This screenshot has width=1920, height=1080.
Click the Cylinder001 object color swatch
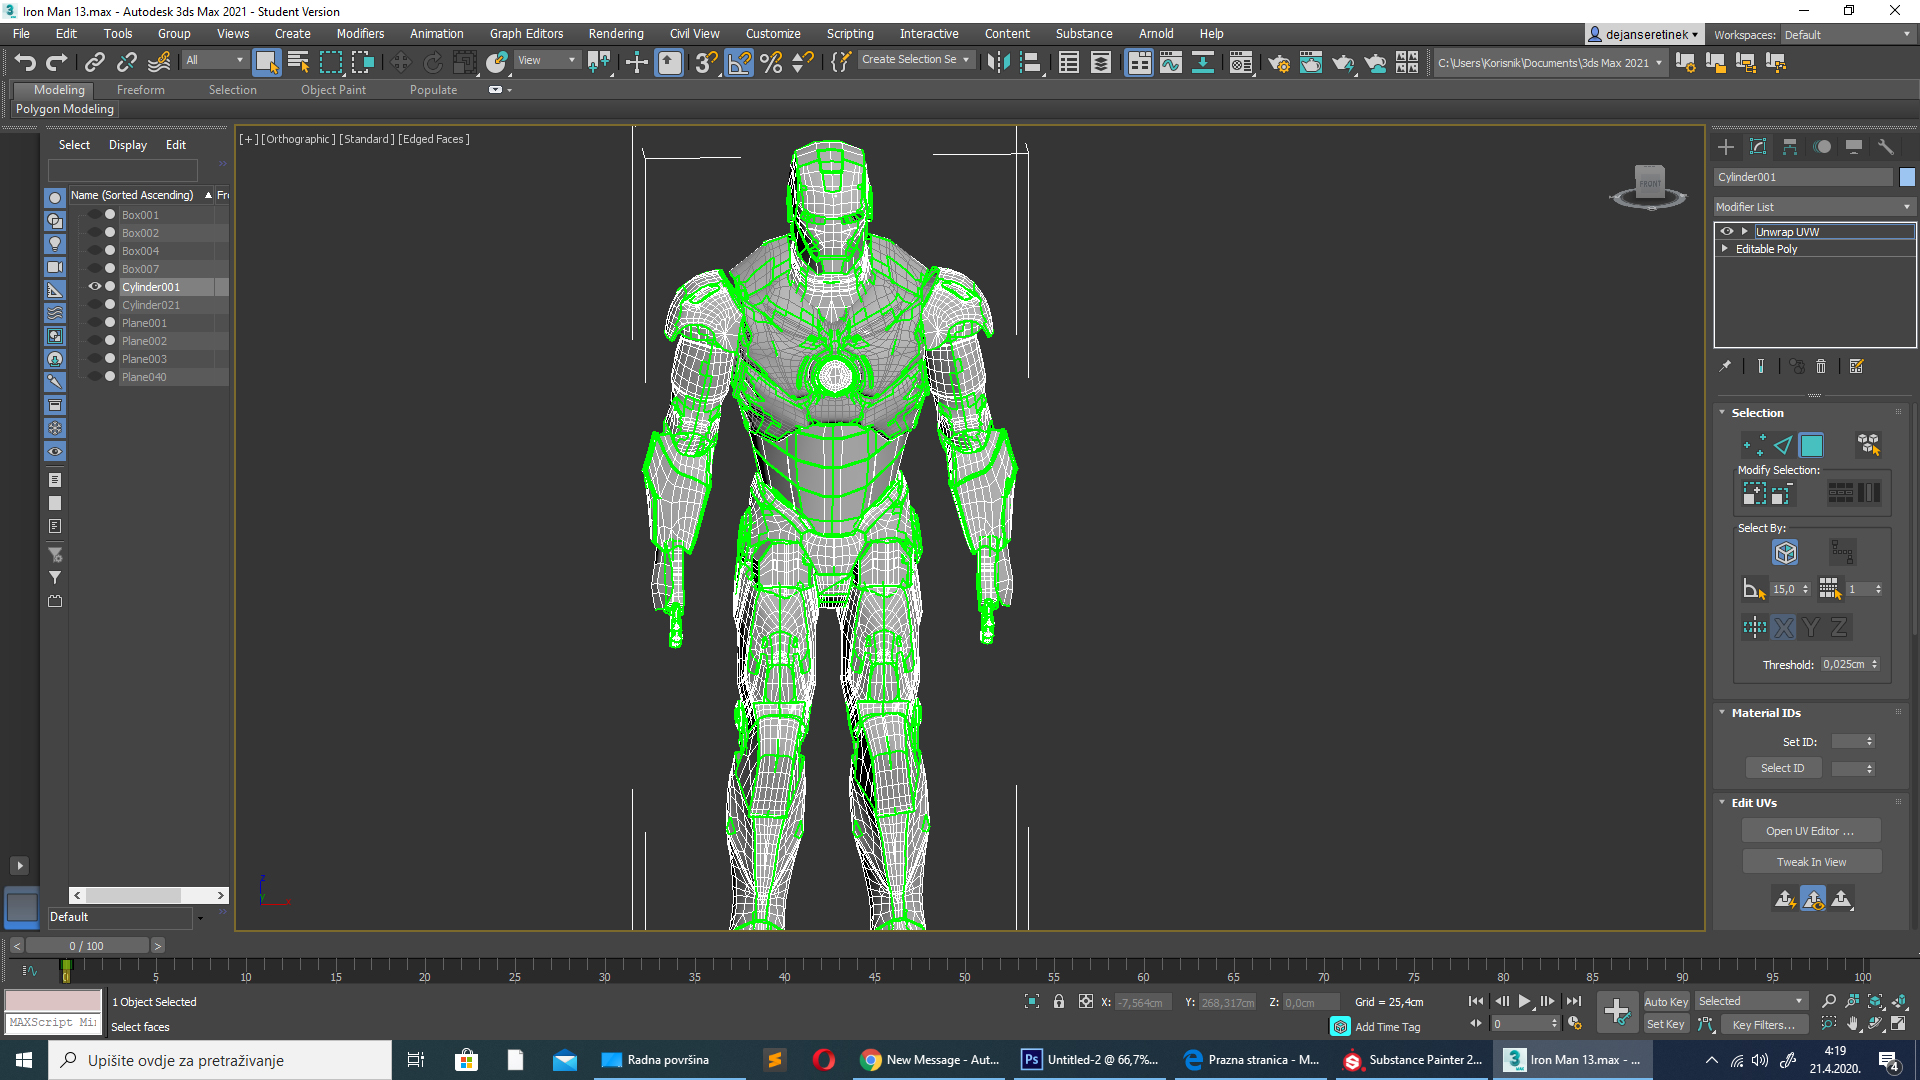pyautogui.click(x=1907, y=177)
